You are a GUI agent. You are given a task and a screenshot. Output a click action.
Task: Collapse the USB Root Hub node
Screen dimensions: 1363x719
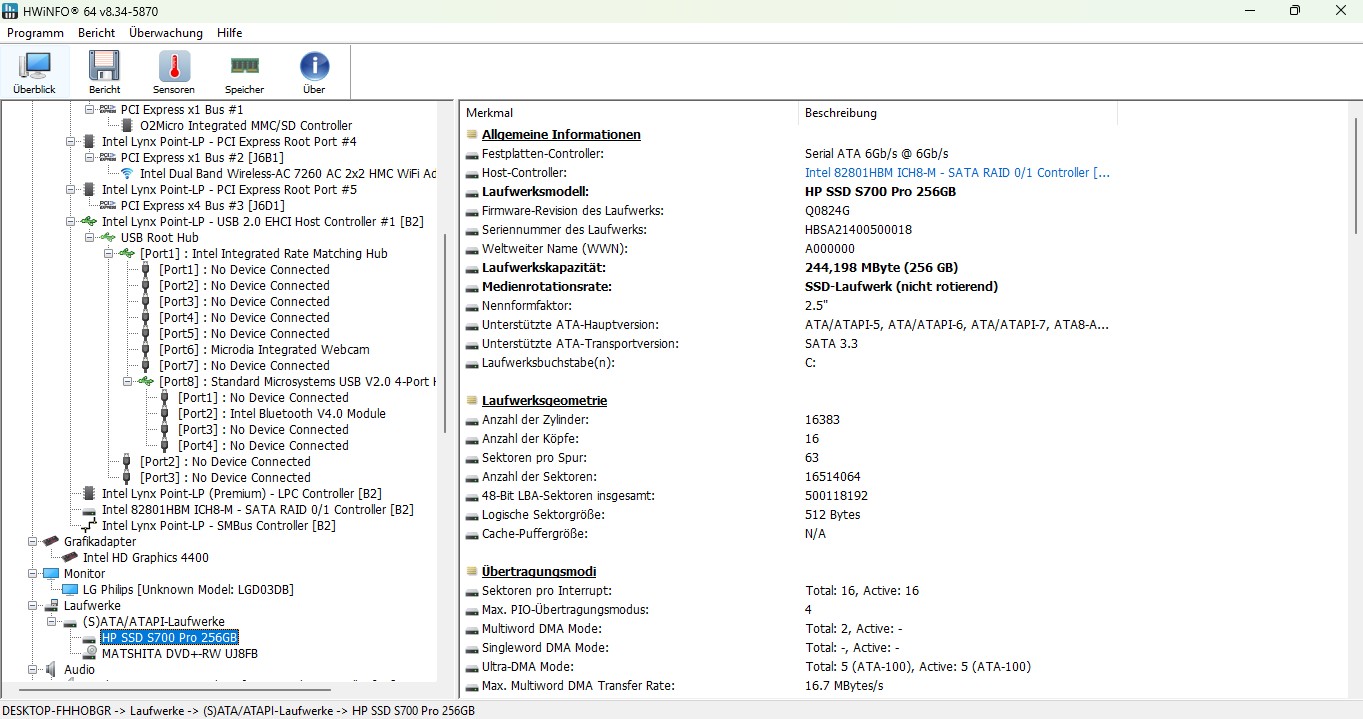coord(91,238)
